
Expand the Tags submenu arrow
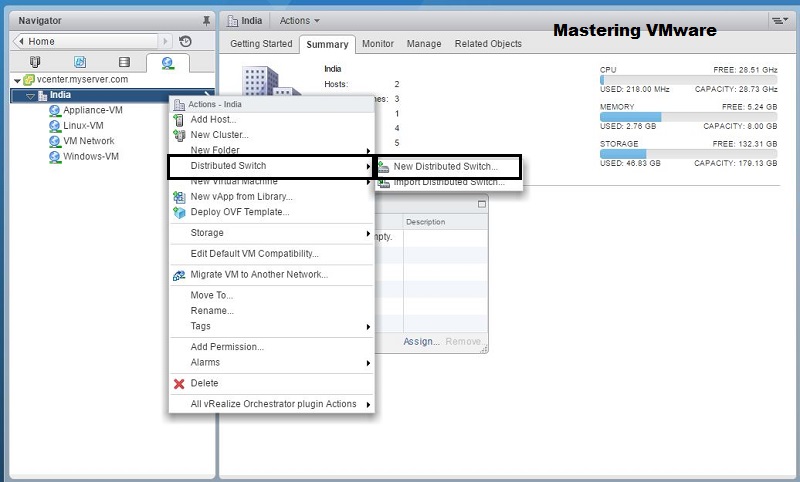pos(368,327)
